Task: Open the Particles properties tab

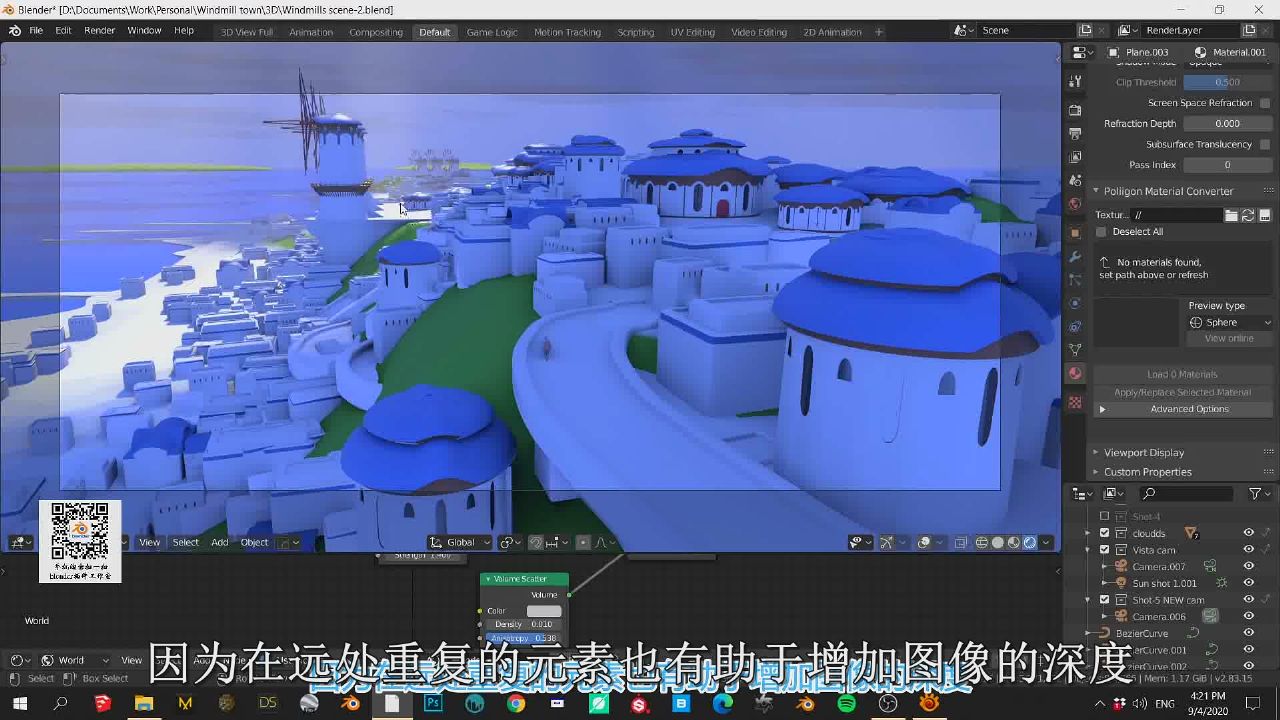Action: [1075, 280]
